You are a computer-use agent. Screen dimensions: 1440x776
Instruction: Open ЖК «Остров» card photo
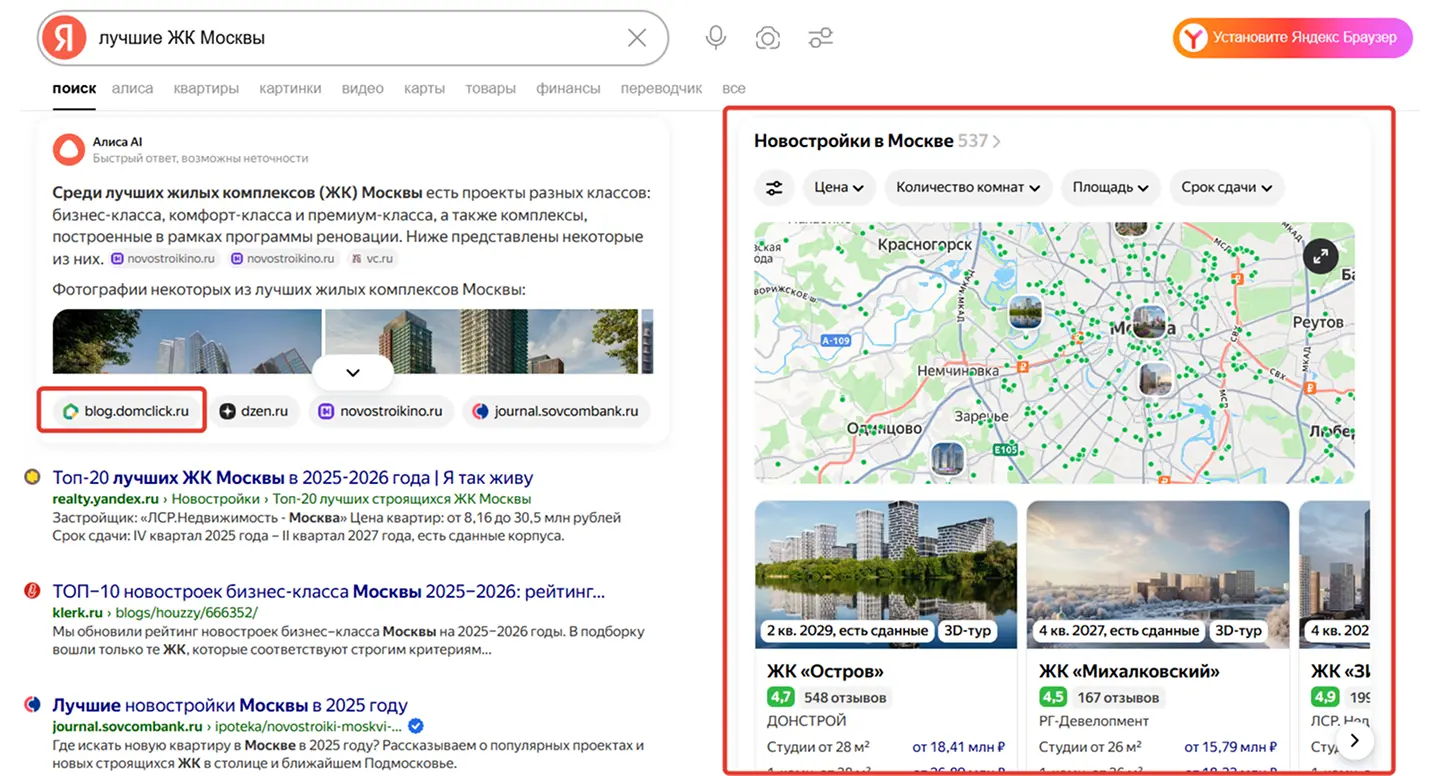(x=886, y=574)
